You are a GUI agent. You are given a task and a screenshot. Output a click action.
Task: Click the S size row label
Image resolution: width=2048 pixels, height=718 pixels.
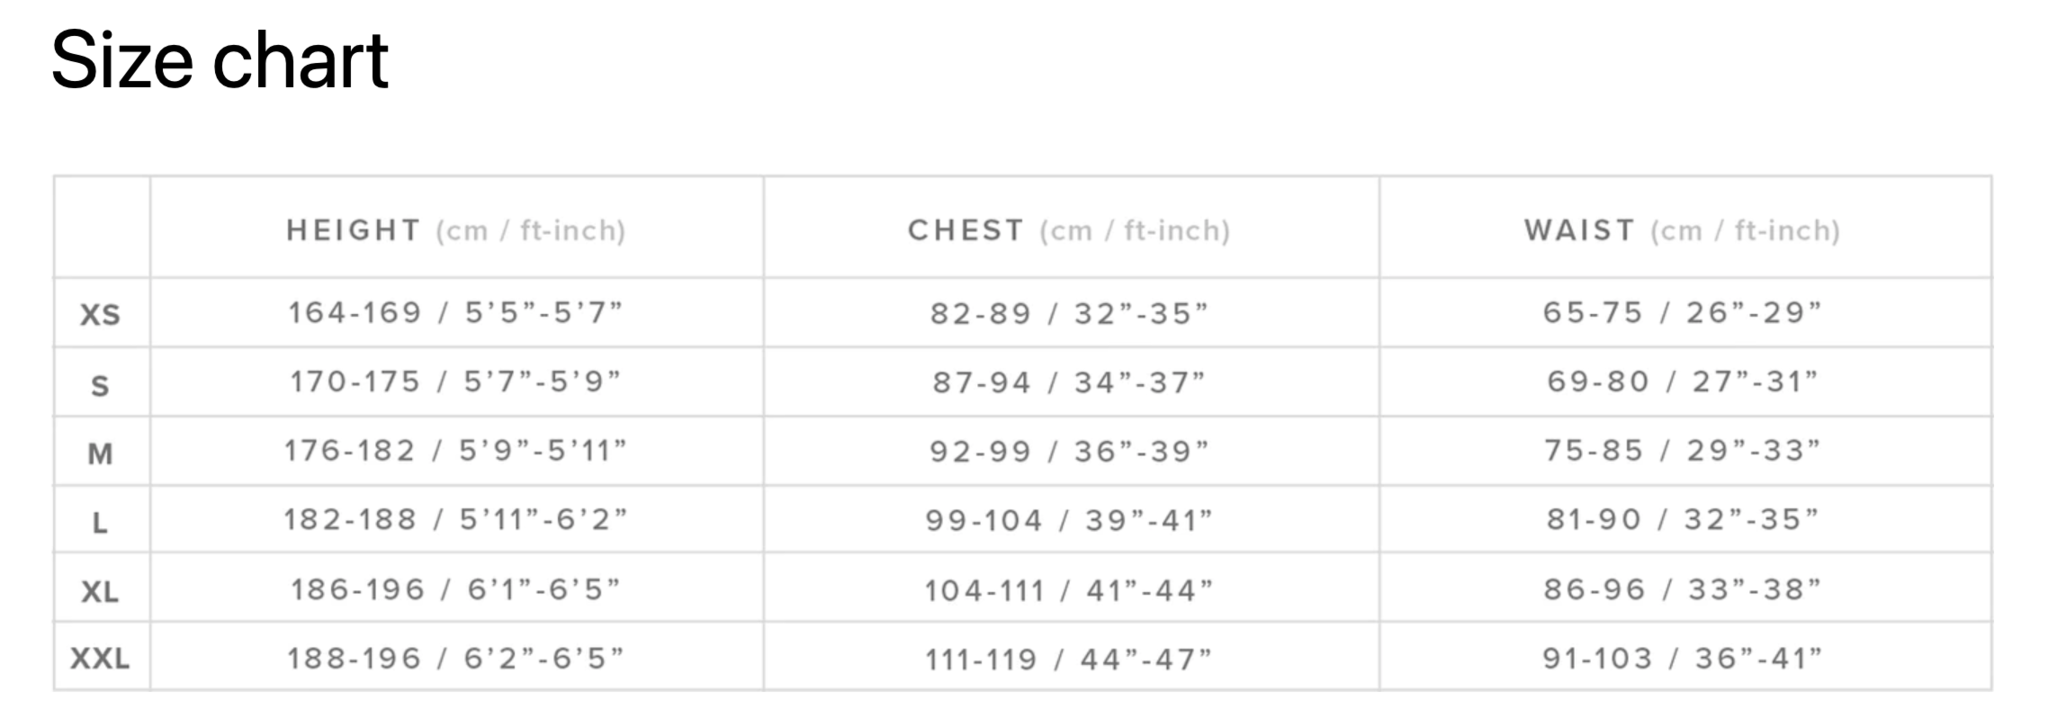click(100, 385)
